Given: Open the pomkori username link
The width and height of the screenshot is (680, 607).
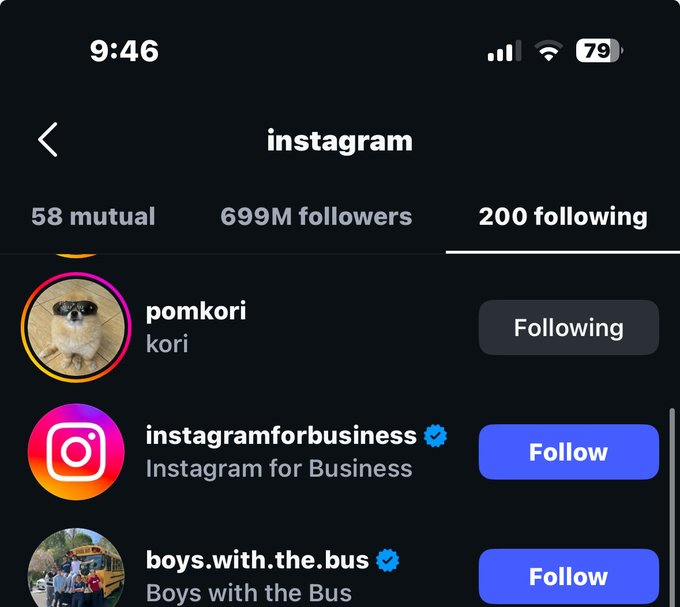Looking at the screenshot, I should (196, 311).
